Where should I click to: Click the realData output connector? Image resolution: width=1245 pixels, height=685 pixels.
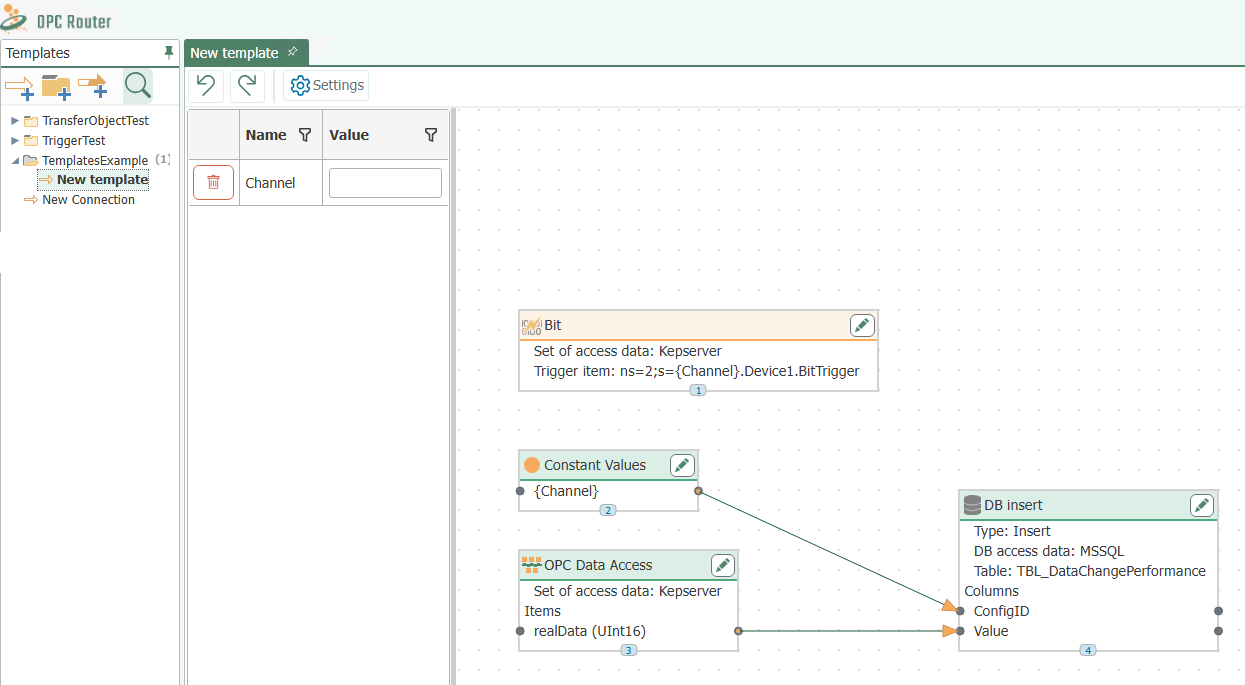[x=738, y=631]
